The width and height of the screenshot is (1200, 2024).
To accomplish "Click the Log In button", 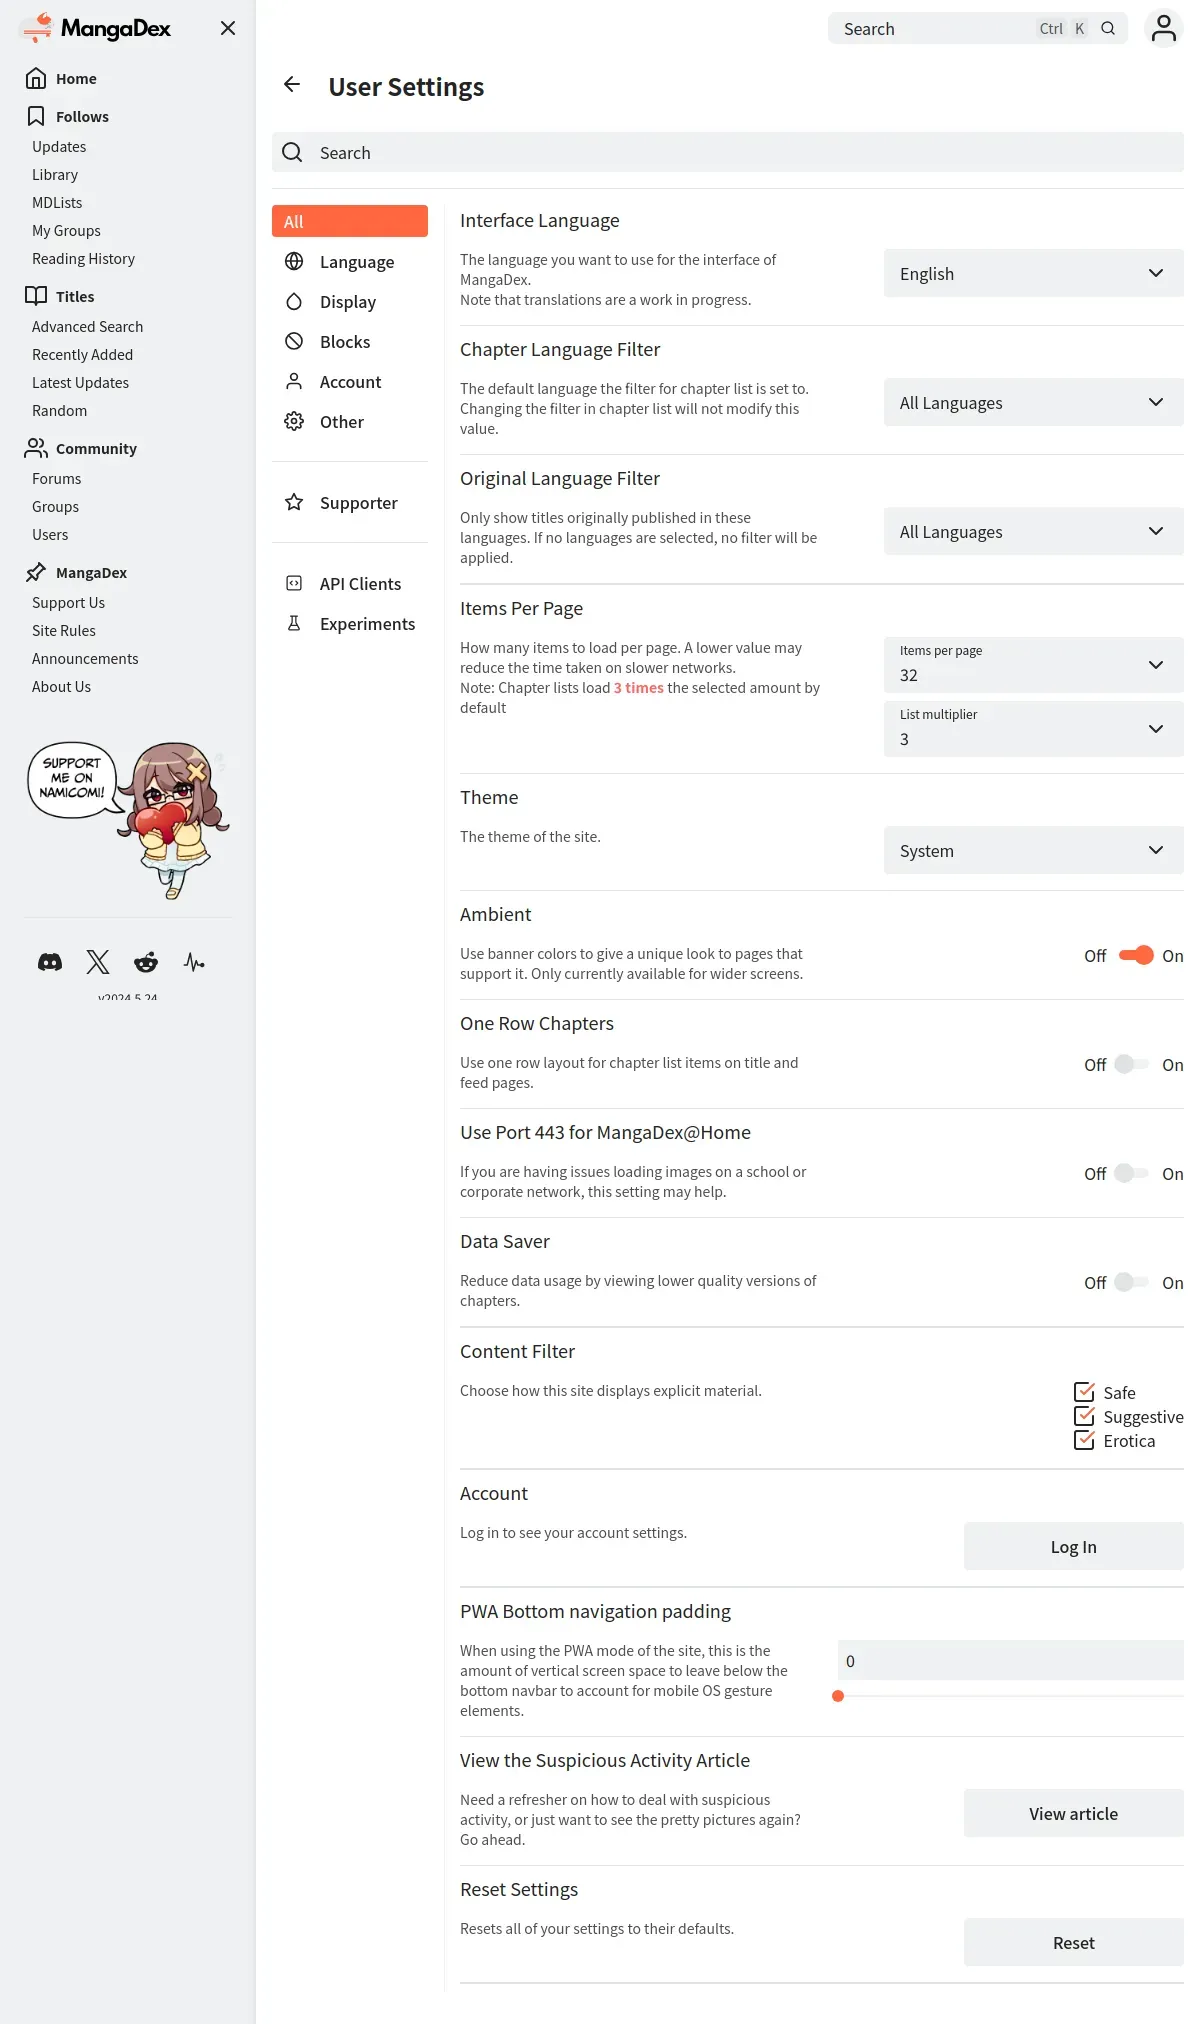I will (x=1074, y=1546).
